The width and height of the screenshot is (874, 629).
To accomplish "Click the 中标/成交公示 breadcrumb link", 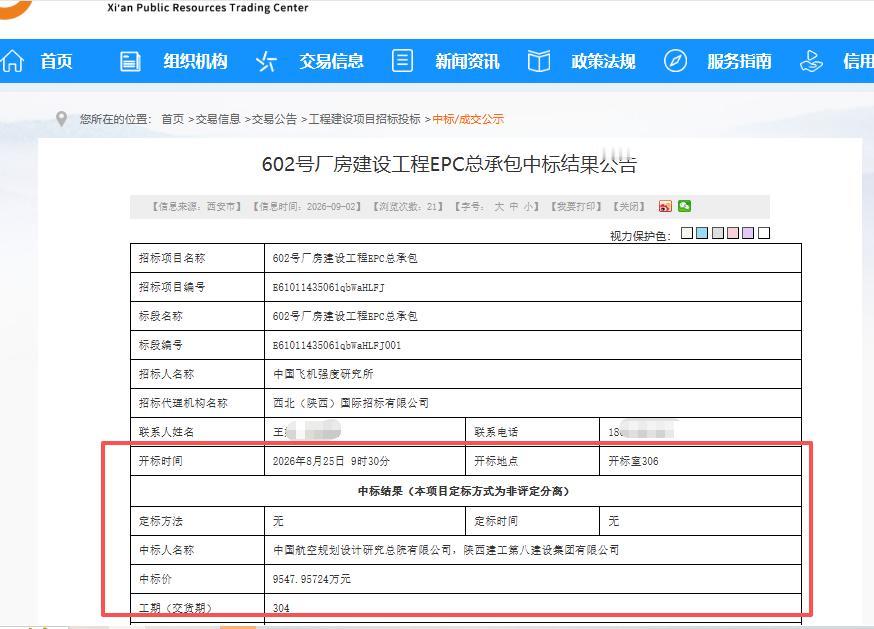I will [x=468, y=119].
